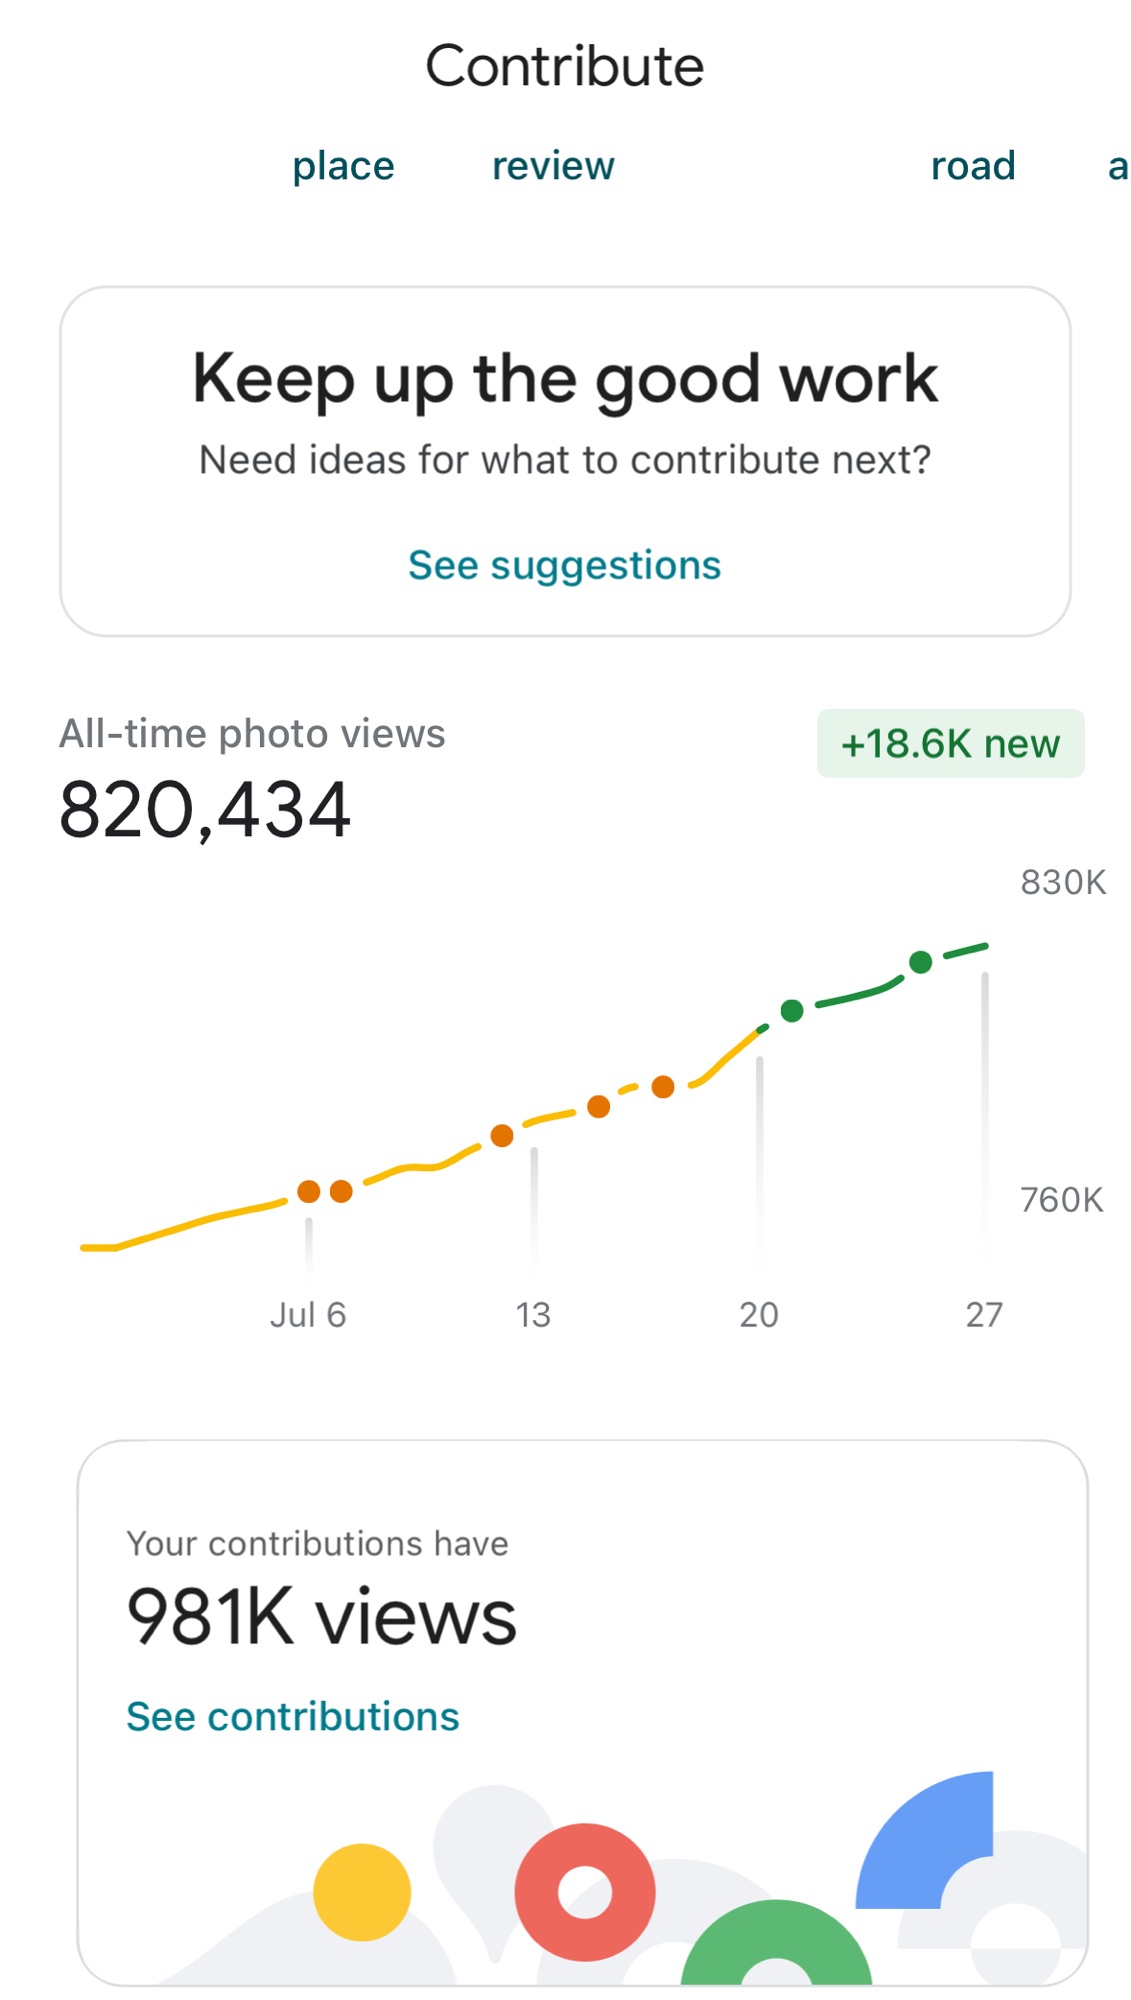This screenshot has width=1131, height=2000.
Task: Tap the yellow circle illustration
Action: (x=362, y=1892)
